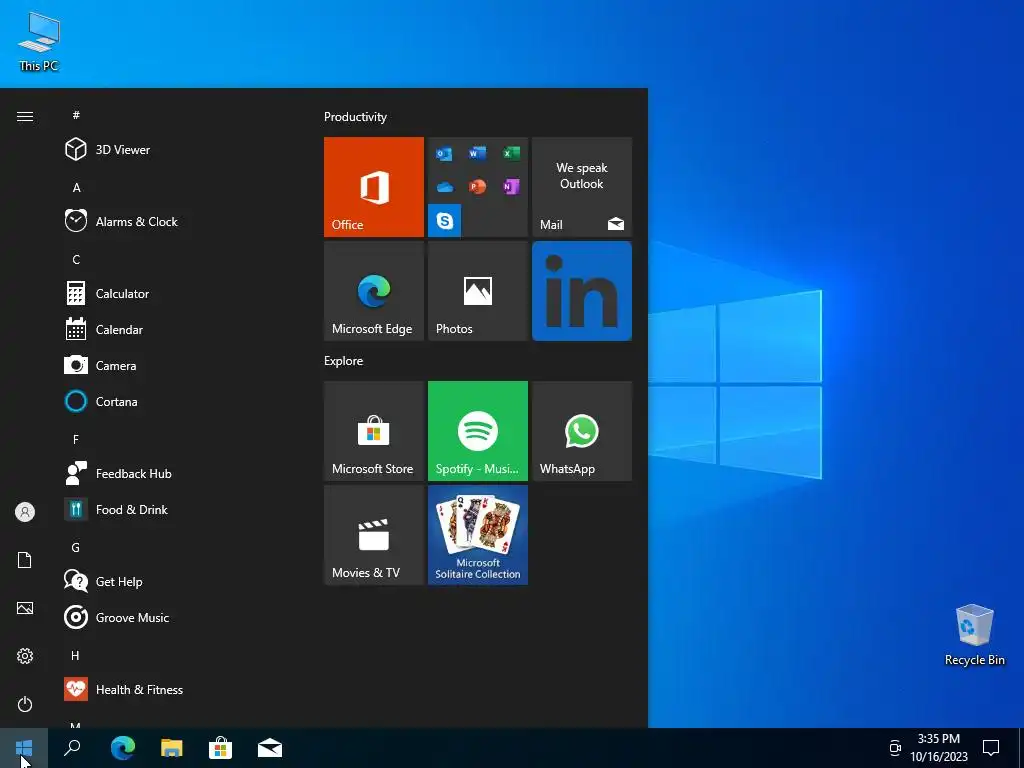Open the clock showing 3:35 PM
Viewport: 1024px width, 768px height.
coord(938,748)
